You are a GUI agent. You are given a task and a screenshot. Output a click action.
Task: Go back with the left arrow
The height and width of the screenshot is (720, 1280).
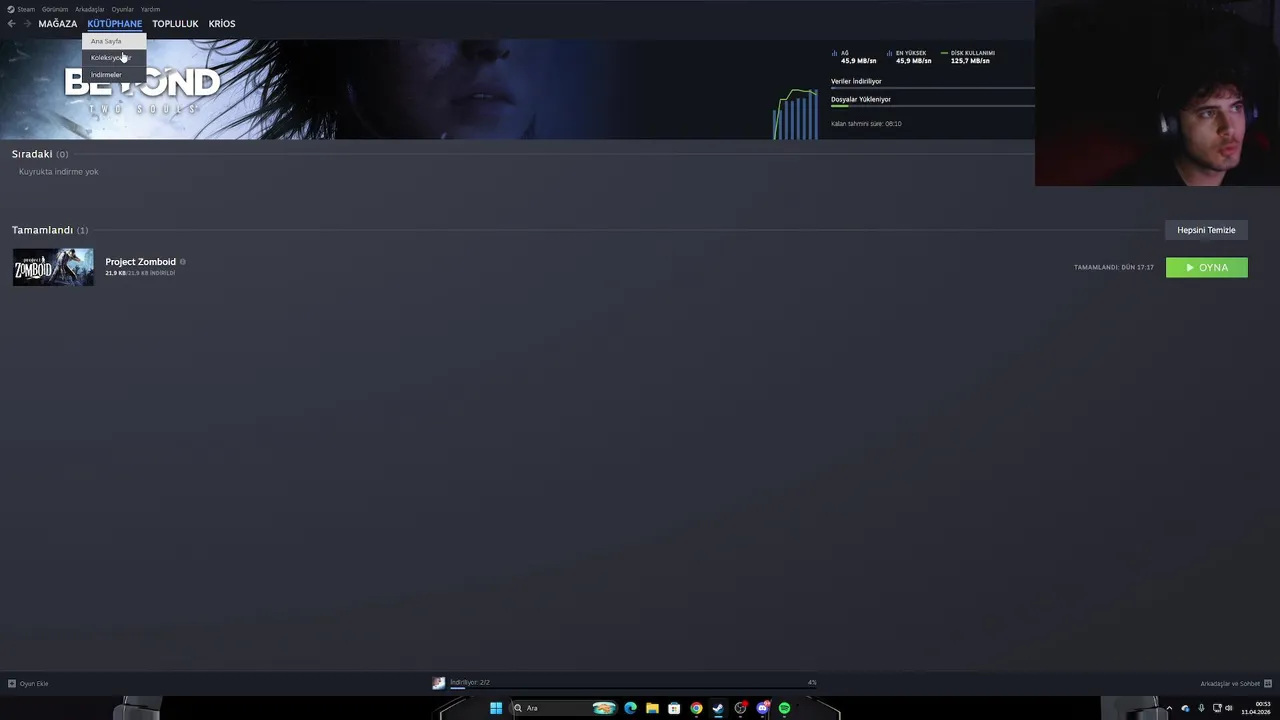point(11,24)
